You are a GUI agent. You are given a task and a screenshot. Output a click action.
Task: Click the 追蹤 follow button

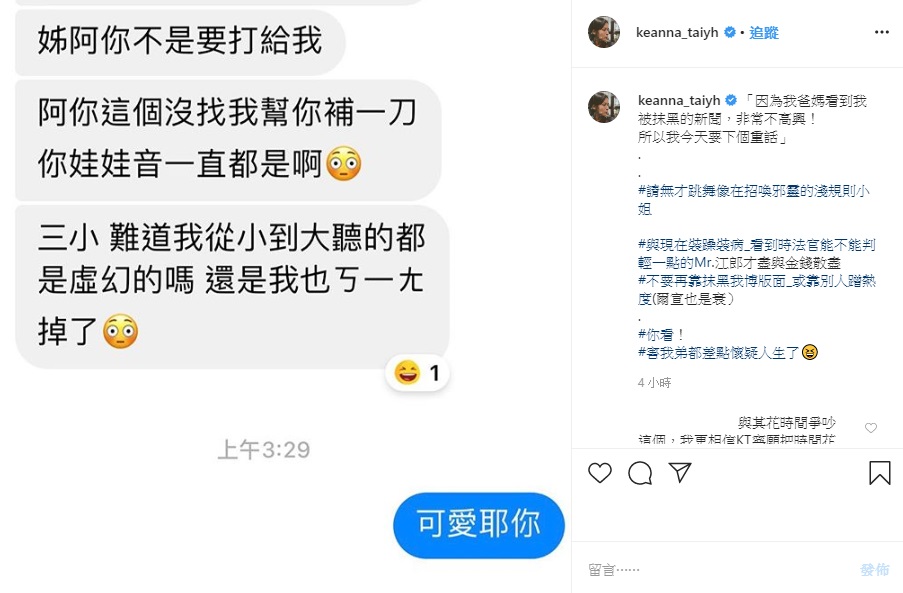pyautogui.click(x=764, y=33)
